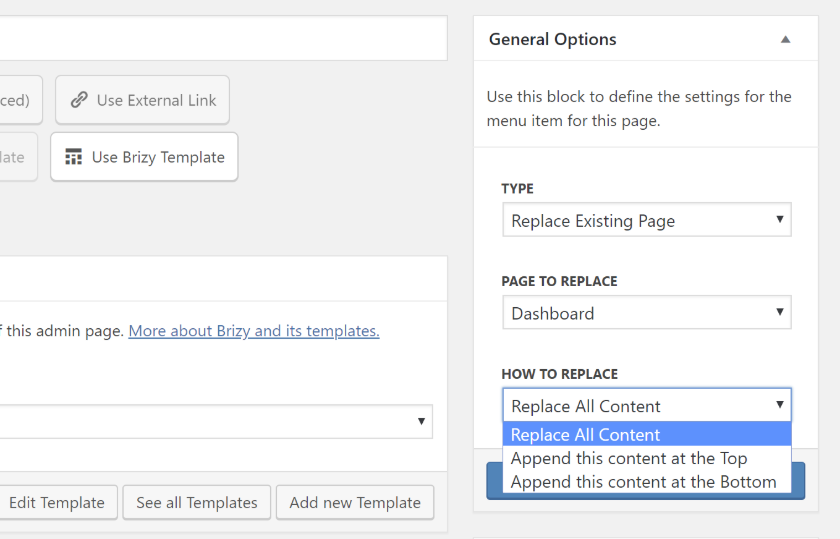Screen dimensions: 840x539
Task: Collapse the General Options panel arrow
Action: 785,39
